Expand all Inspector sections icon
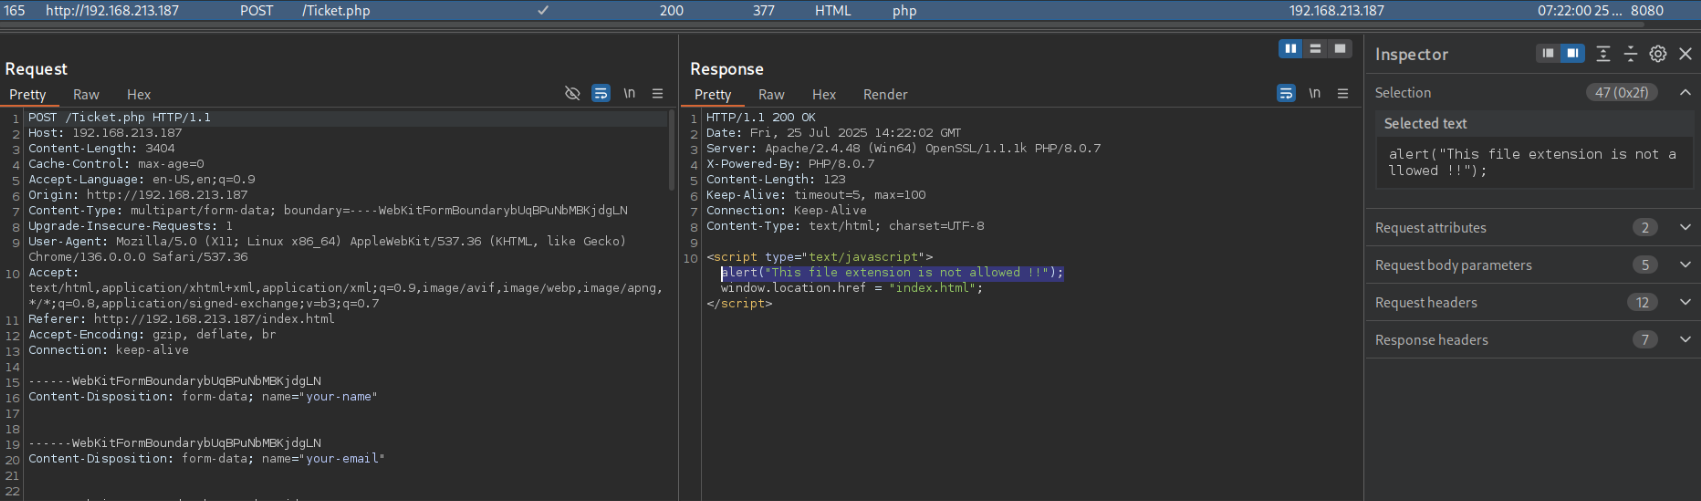1701x501 pixels. tap(1603, 54)
